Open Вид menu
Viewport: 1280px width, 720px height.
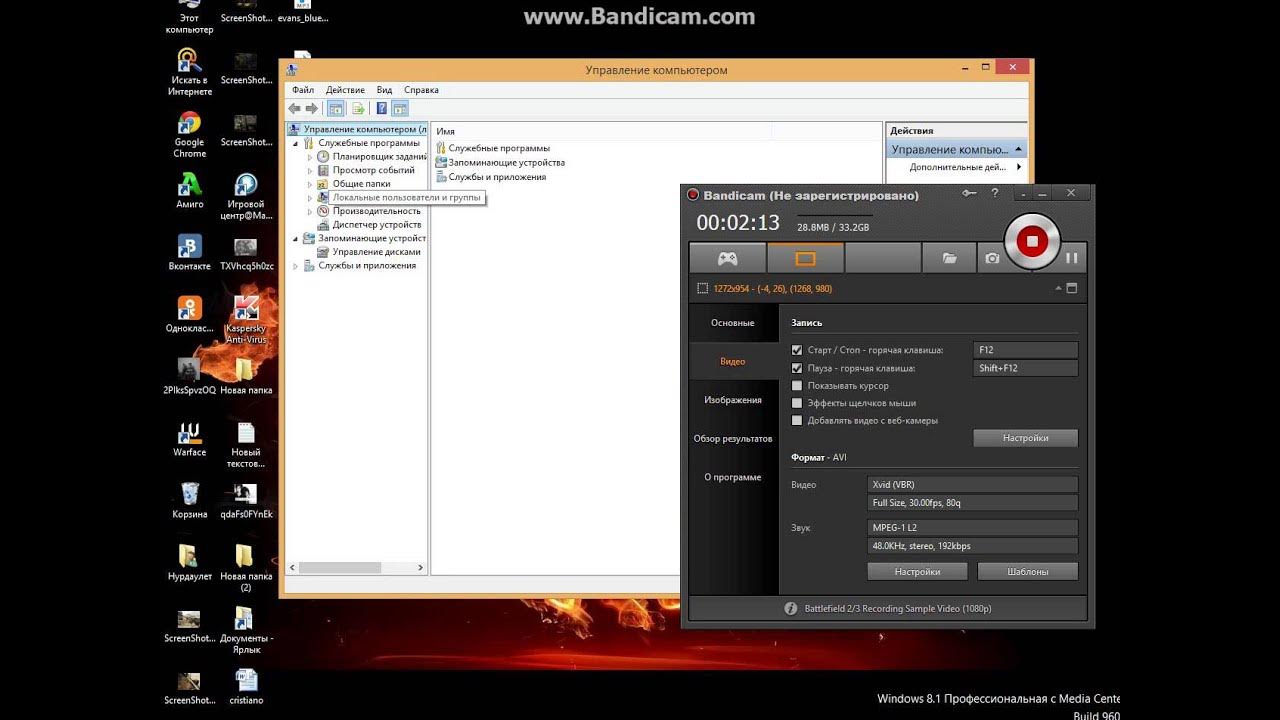[x=384, y=90]
